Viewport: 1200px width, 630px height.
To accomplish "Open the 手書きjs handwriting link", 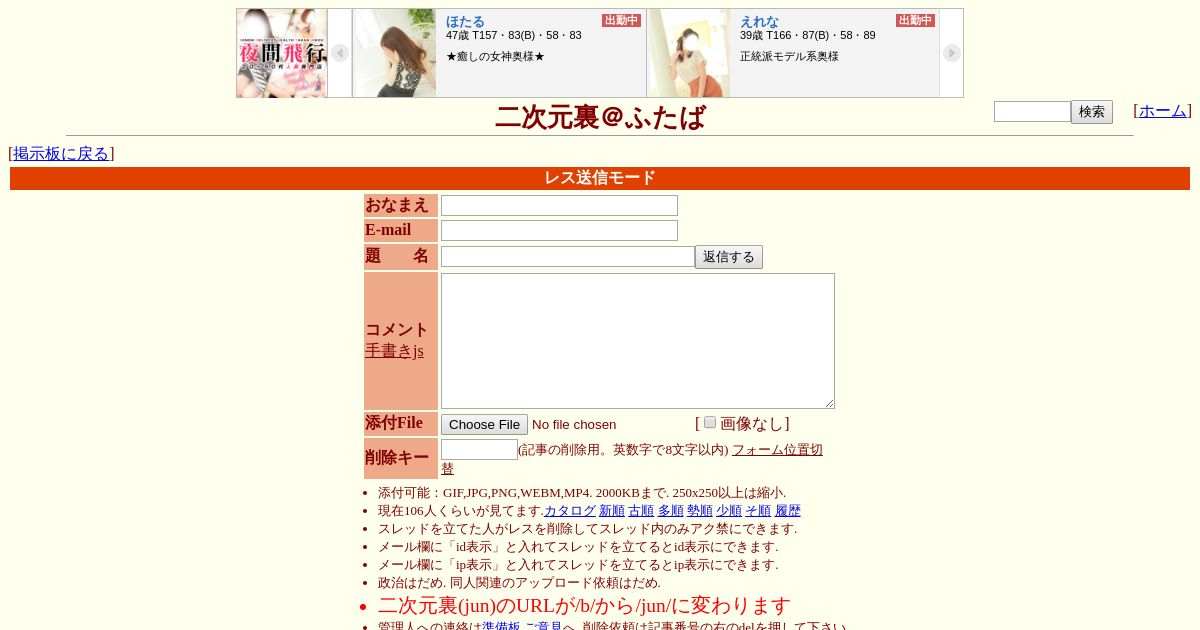I will click(x=394, y=351).
